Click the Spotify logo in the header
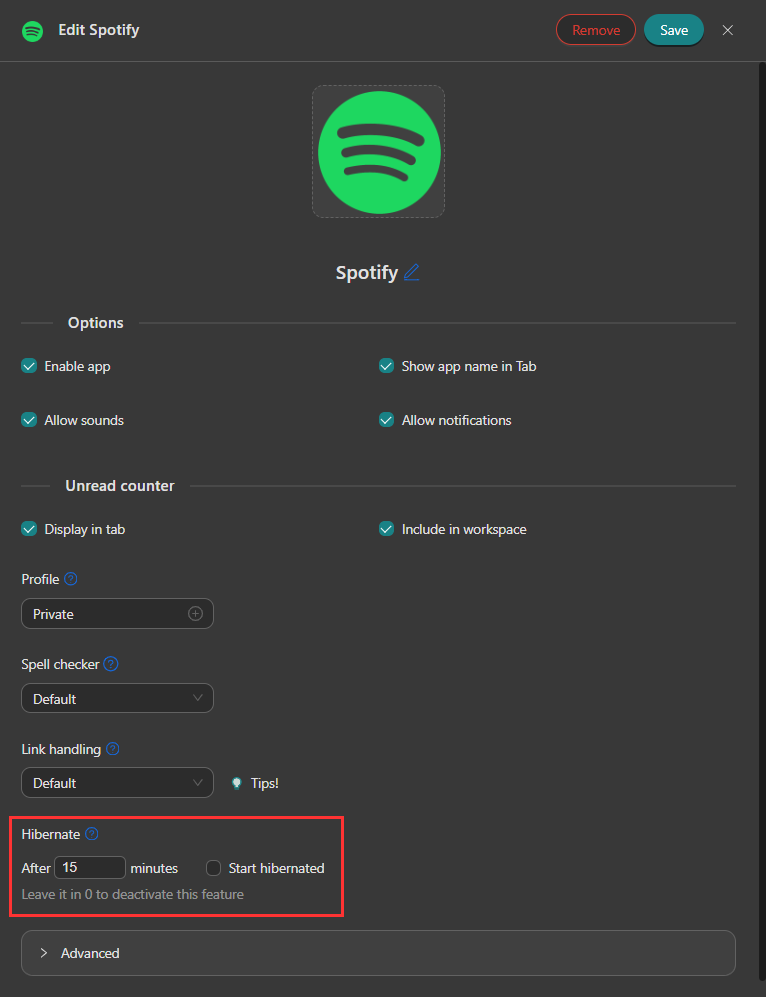This screenshot has width=766, height=997. 32,31
